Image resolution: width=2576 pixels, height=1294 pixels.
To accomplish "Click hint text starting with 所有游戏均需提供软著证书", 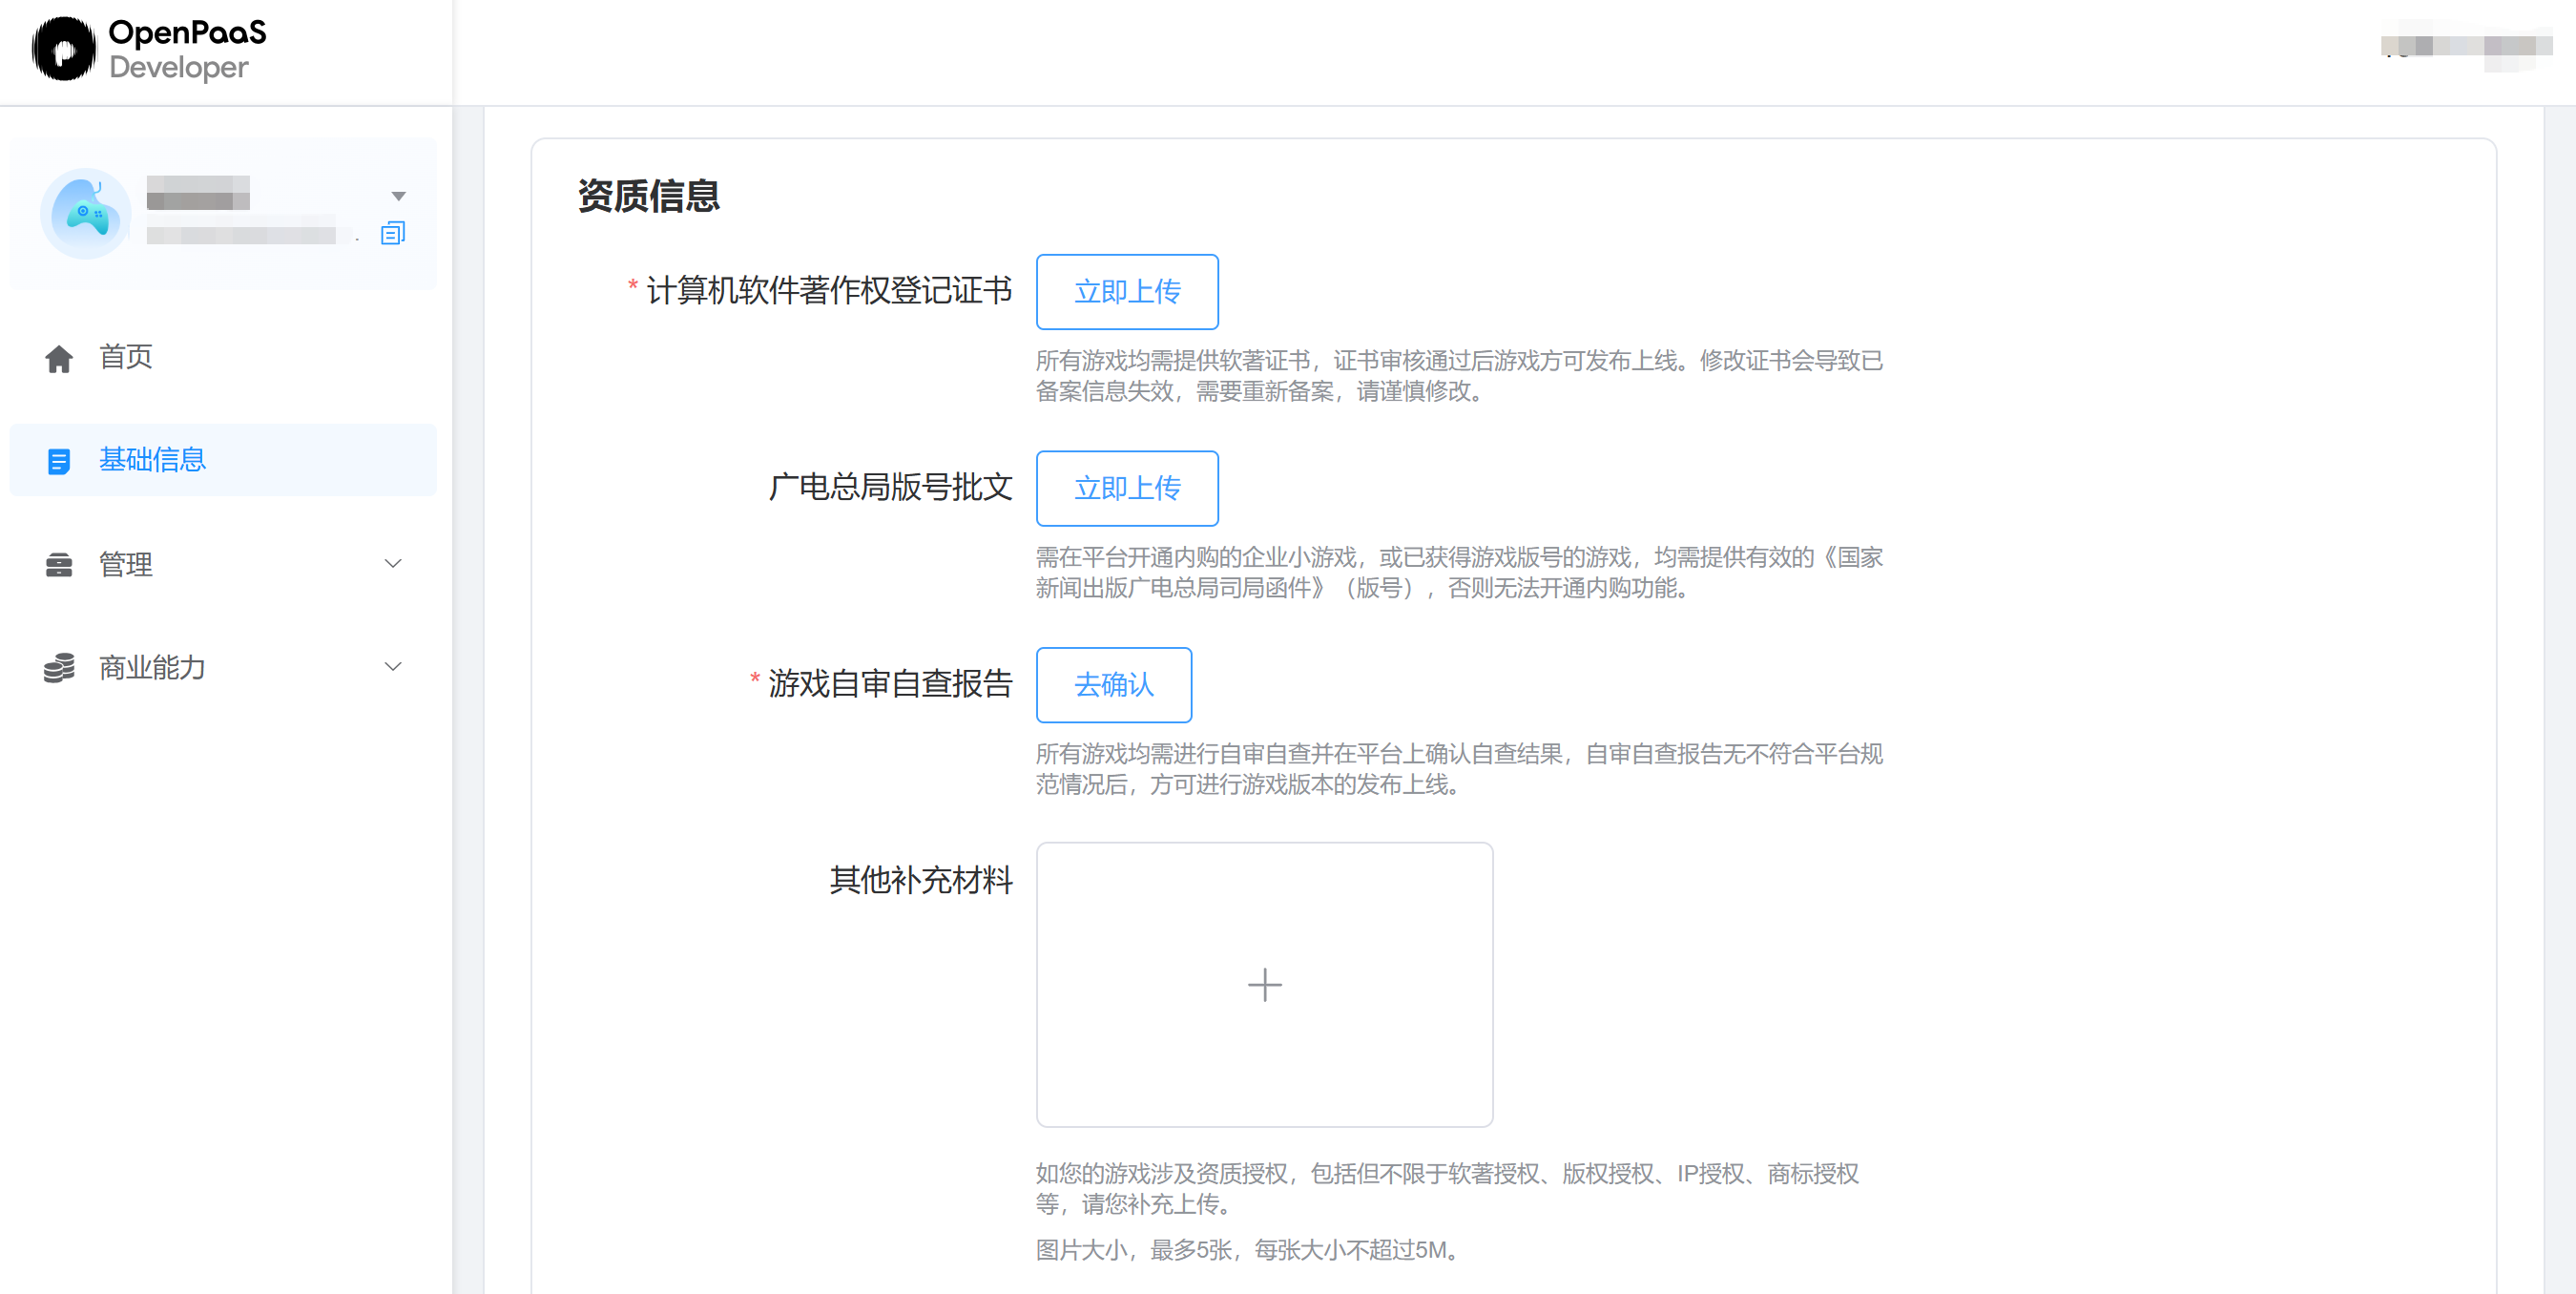I will click(x=1459, y=376).
